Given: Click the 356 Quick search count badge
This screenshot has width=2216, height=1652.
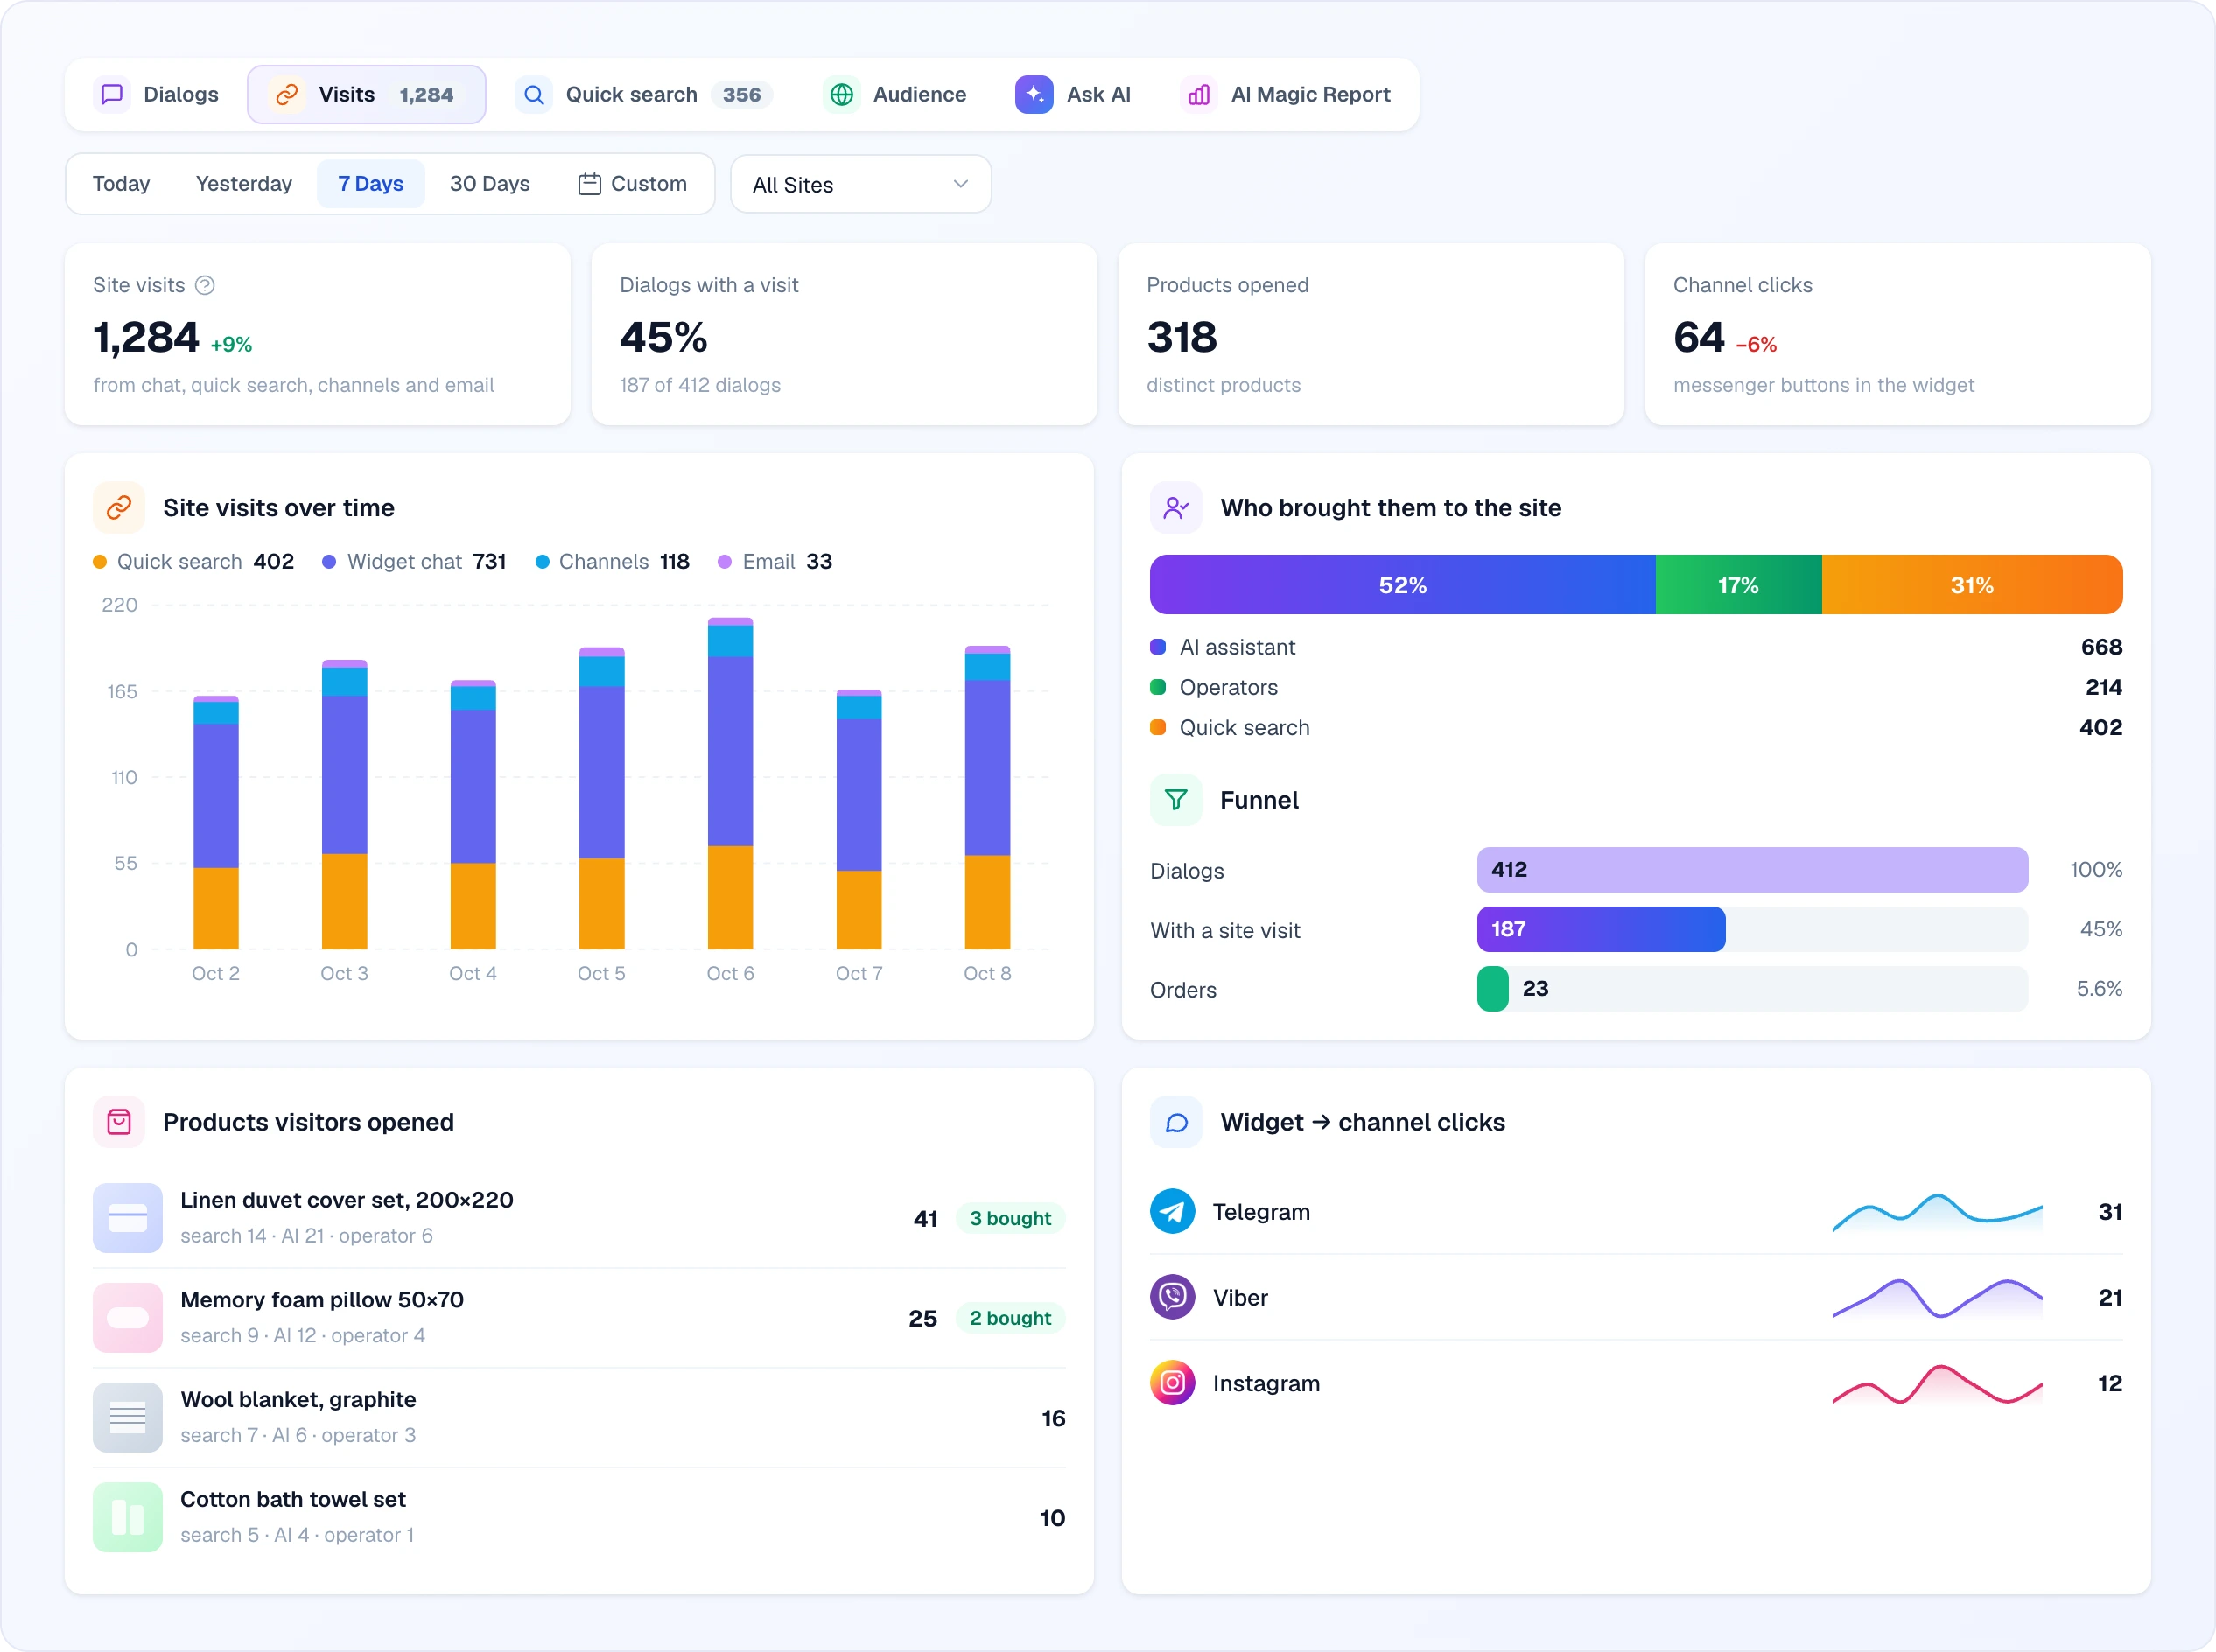Looking at the screenshot, I should (x=742, y=94).
